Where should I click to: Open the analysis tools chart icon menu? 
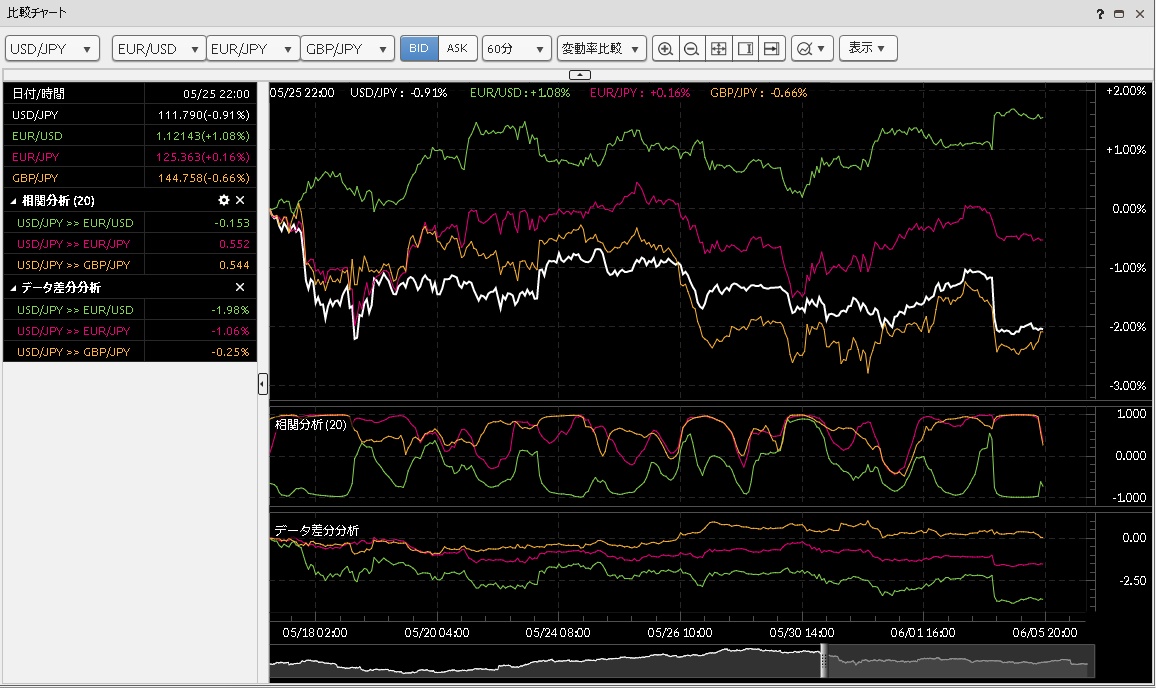pos(812,49)
